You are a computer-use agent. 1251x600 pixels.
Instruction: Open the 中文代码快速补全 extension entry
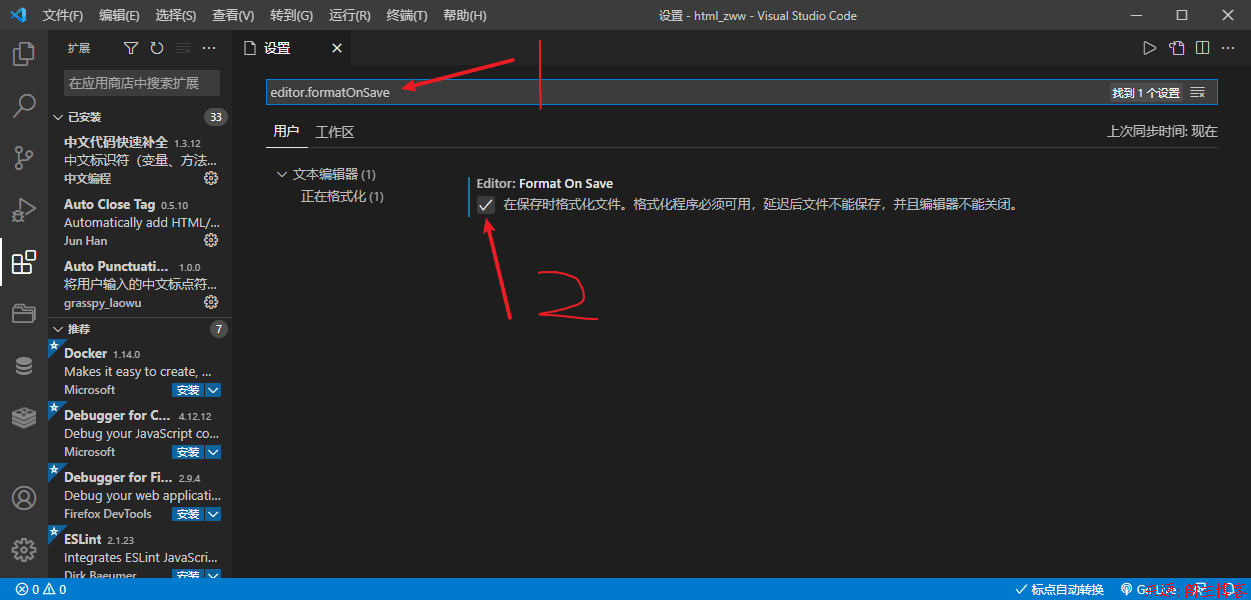[140, 160]
